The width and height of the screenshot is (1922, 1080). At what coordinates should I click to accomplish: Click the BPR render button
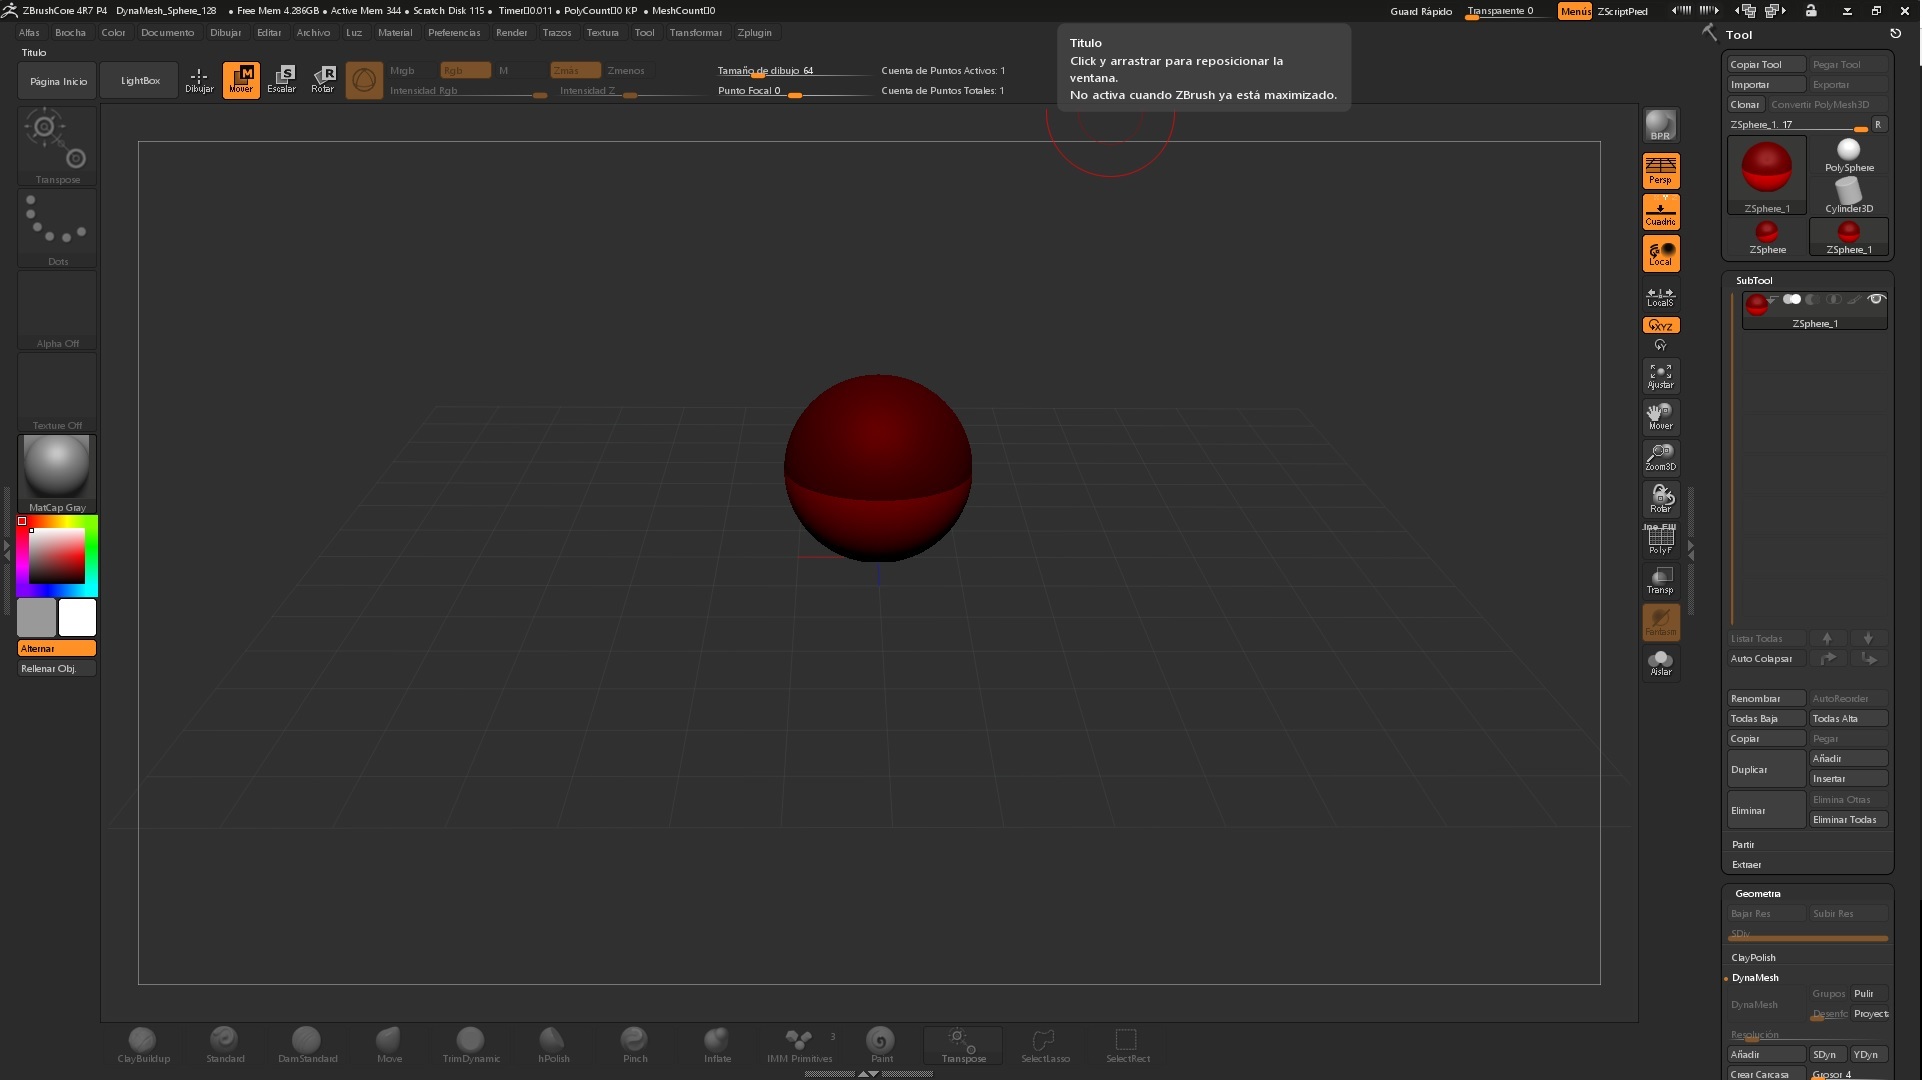click(x=1660, y=125)
